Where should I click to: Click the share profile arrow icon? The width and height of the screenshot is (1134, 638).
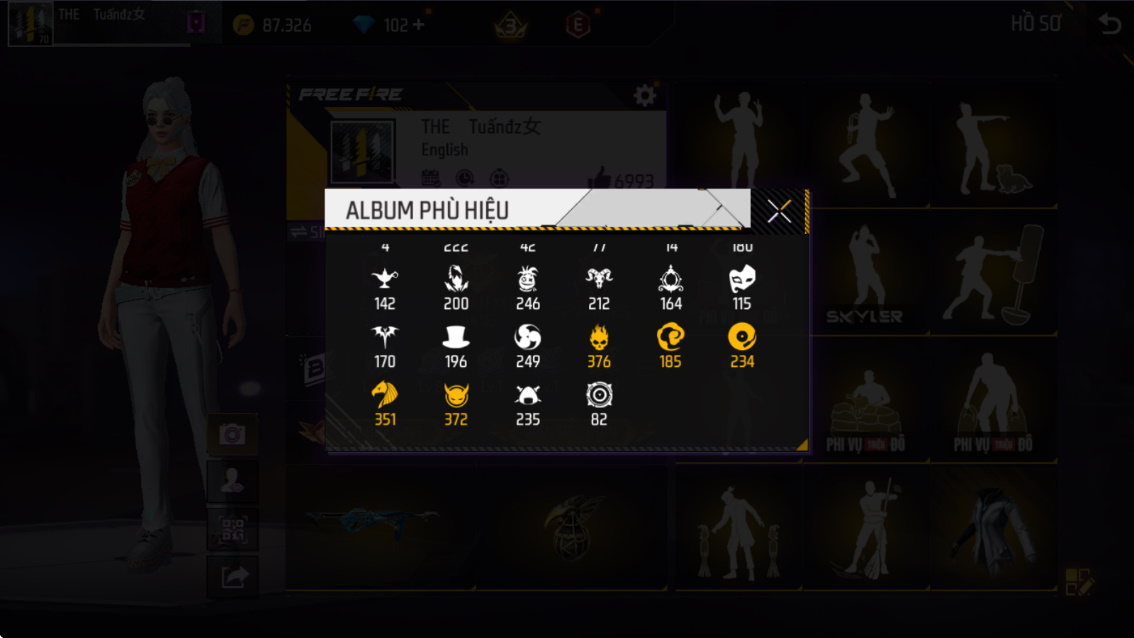tap(232, 577)
